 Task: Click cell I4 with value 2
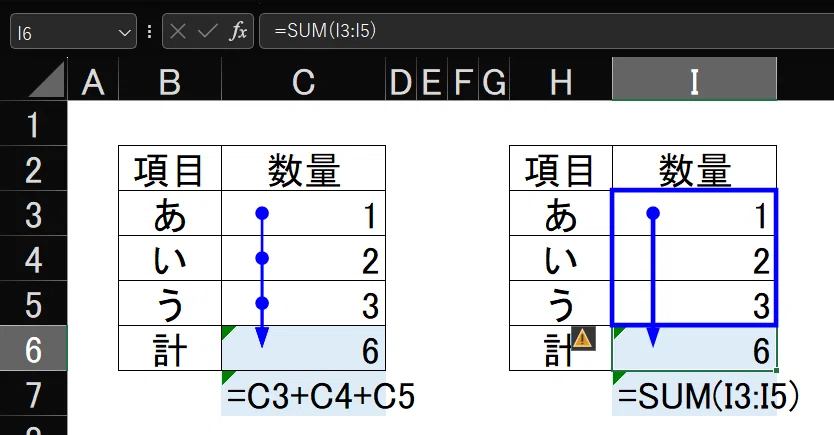tap(694, 259)
